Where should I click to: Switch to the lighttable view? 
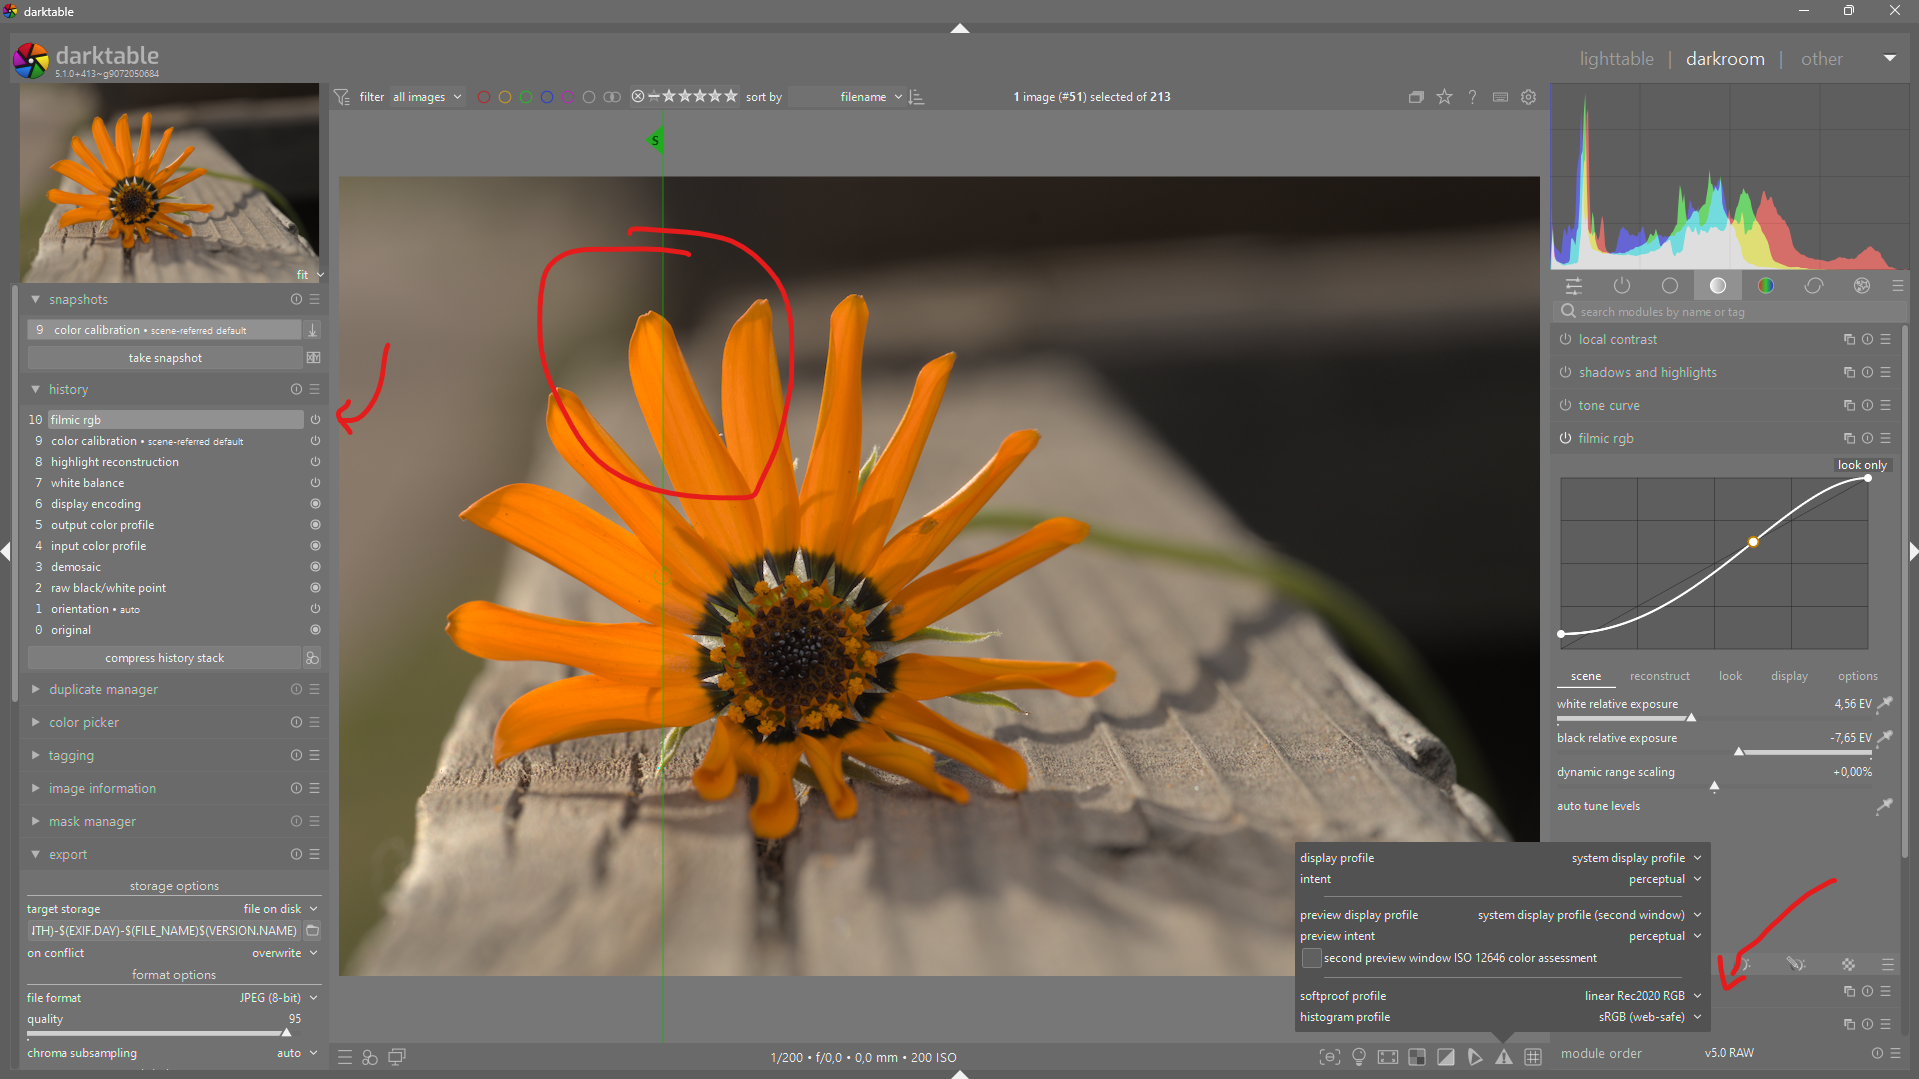[x=1616, y=59]
